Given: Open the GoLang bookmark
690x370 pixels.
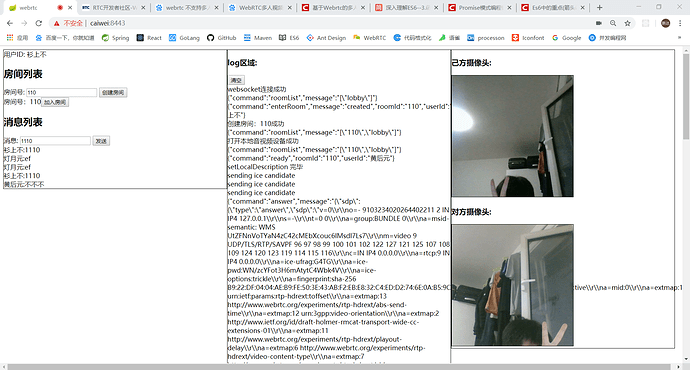Looking at the screenshot, I should [x=184, y=38].
